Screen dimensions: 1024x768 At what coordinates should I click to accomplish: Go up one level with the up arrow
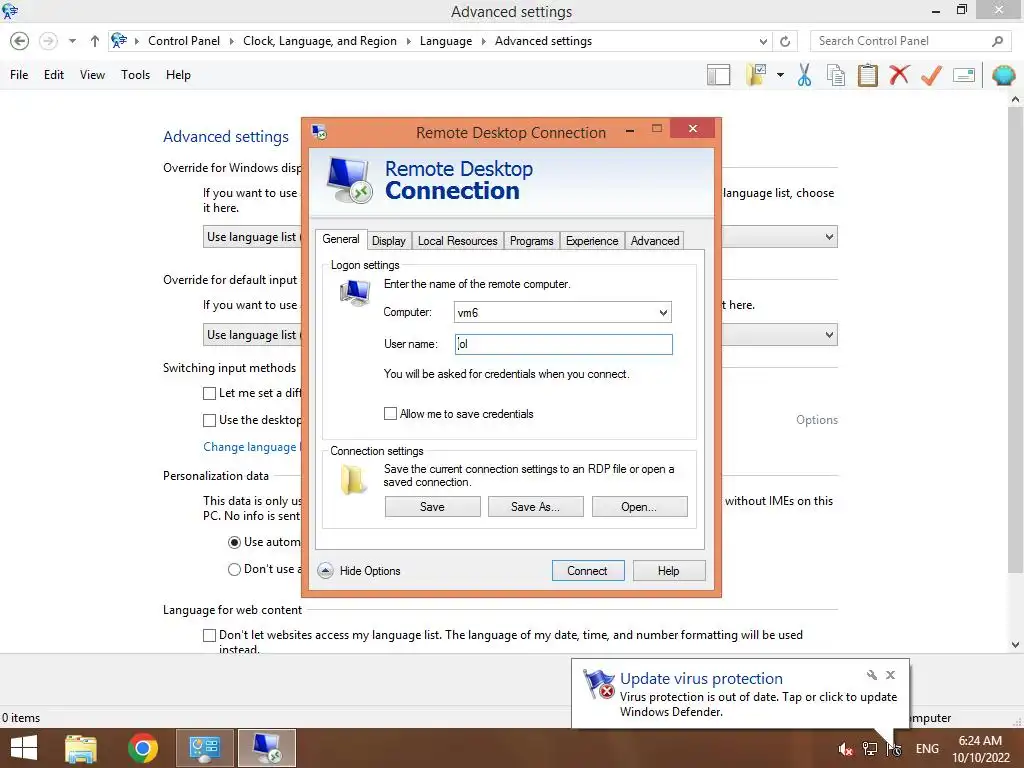pos(95,41)
